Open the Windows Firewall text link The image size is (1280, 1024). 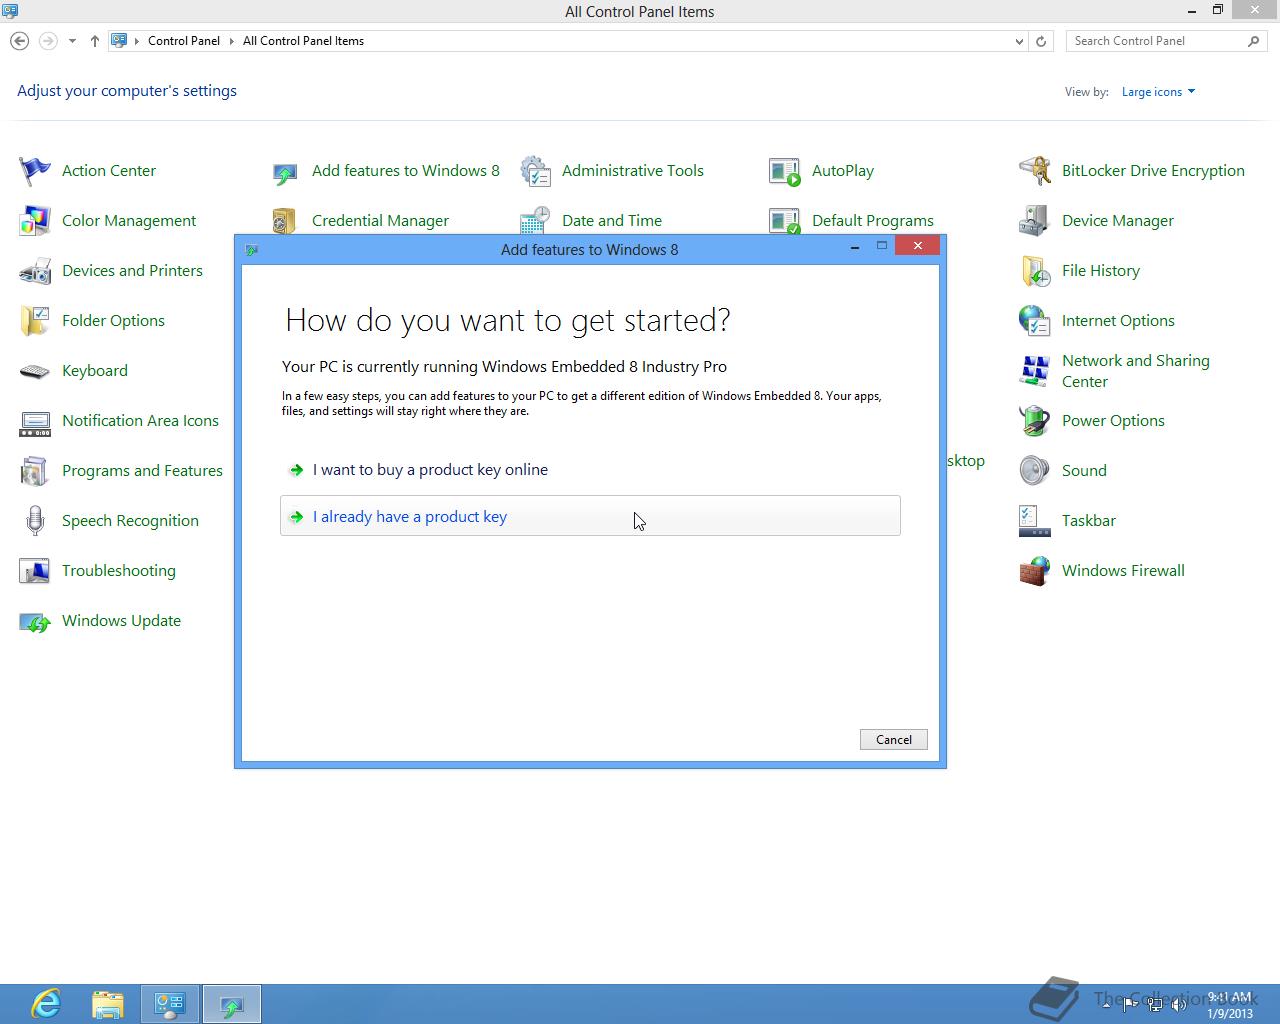(x=1123, y=571)
